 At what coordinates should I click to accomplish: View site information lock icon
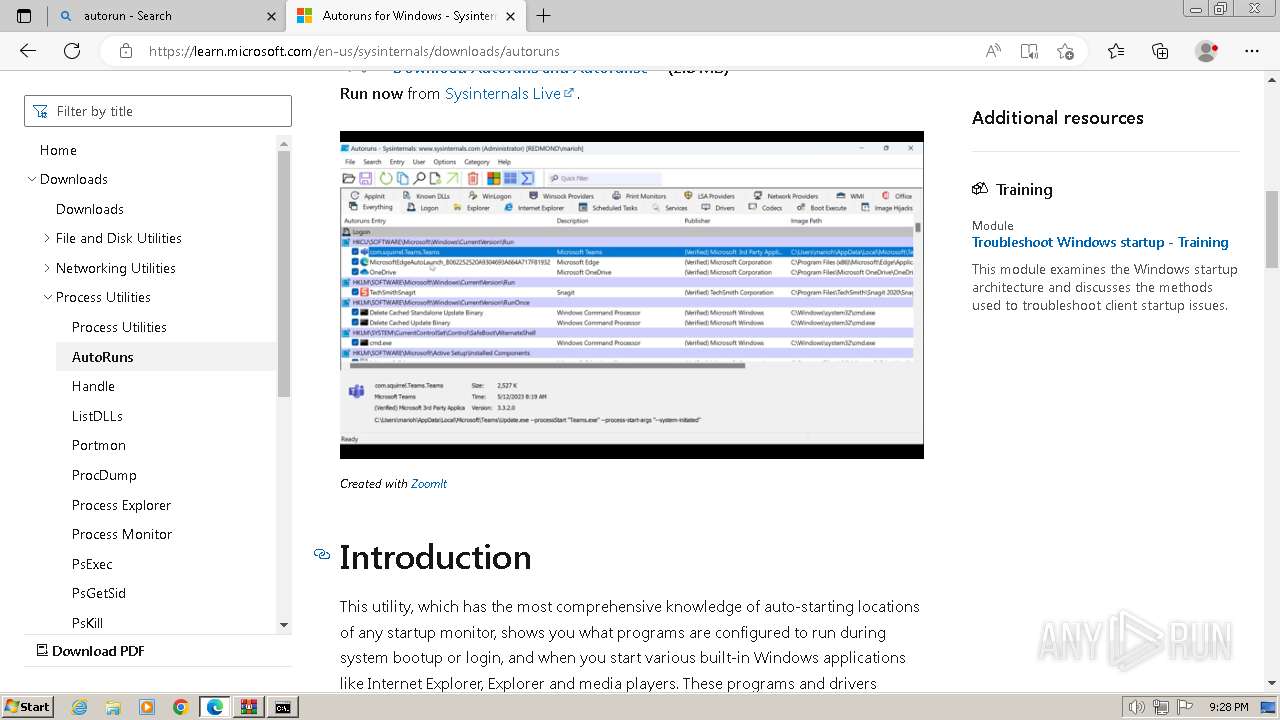[x=125, y=51]
